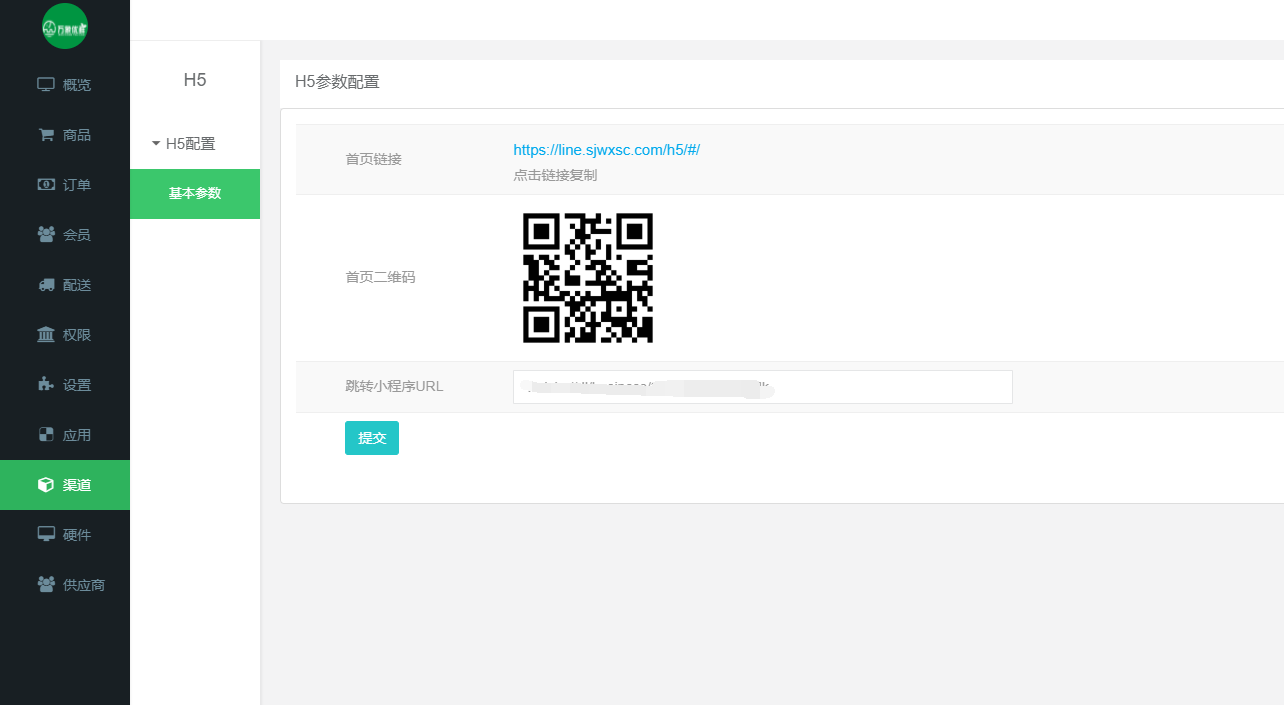Image resolution: width=1284 pixels, height=705 pixels.
Task: Open the 设置 settings section
Action: [x=65, y=385]
